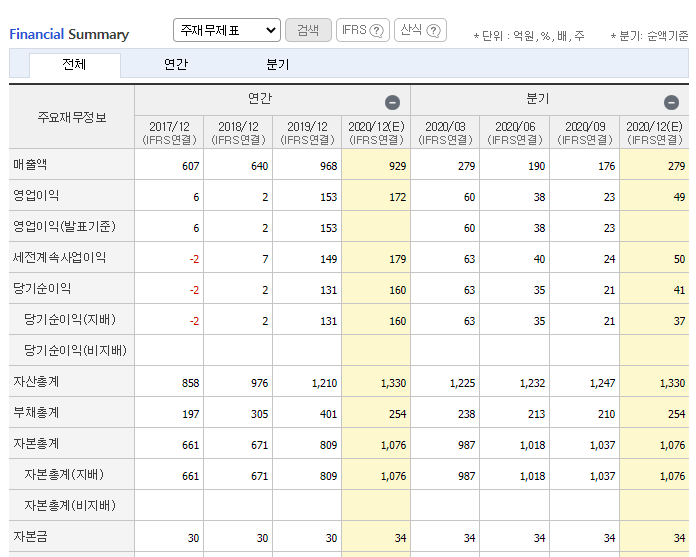The width and height of the screenshot is (696, 557).
Task: Select the annual 2020/12(E) column header
Action: click(376, 133)
